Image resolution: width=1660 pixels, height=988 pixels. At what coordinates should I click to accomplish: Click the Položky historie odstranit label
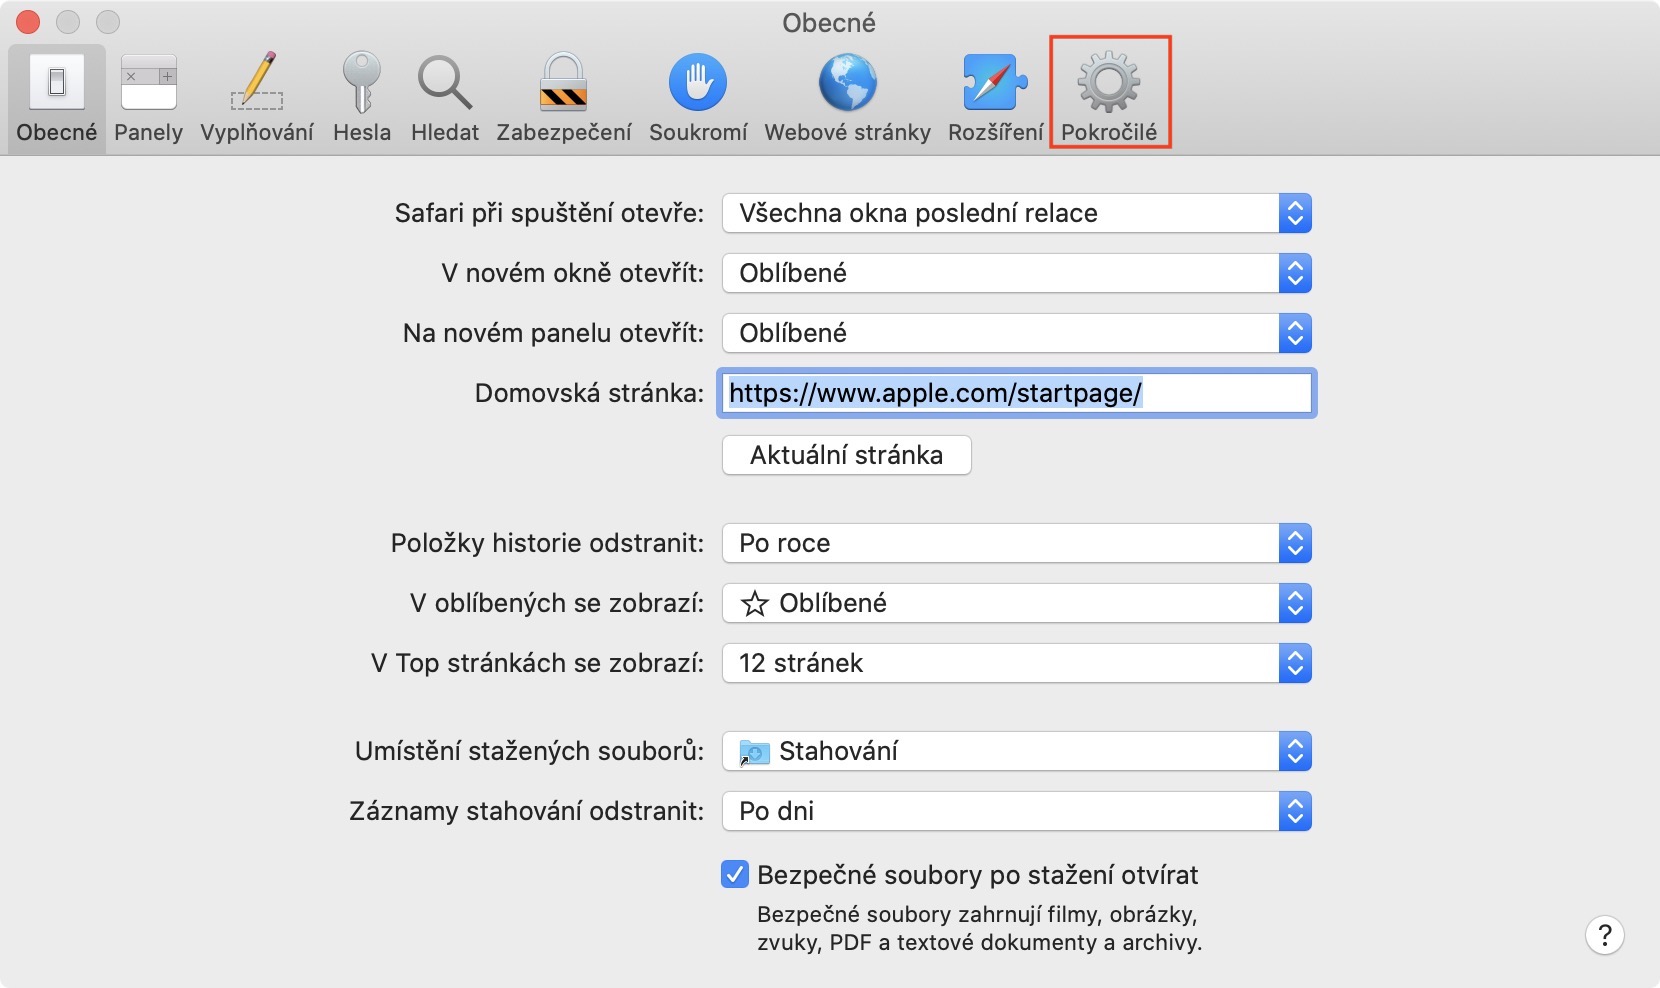(547, 543)
